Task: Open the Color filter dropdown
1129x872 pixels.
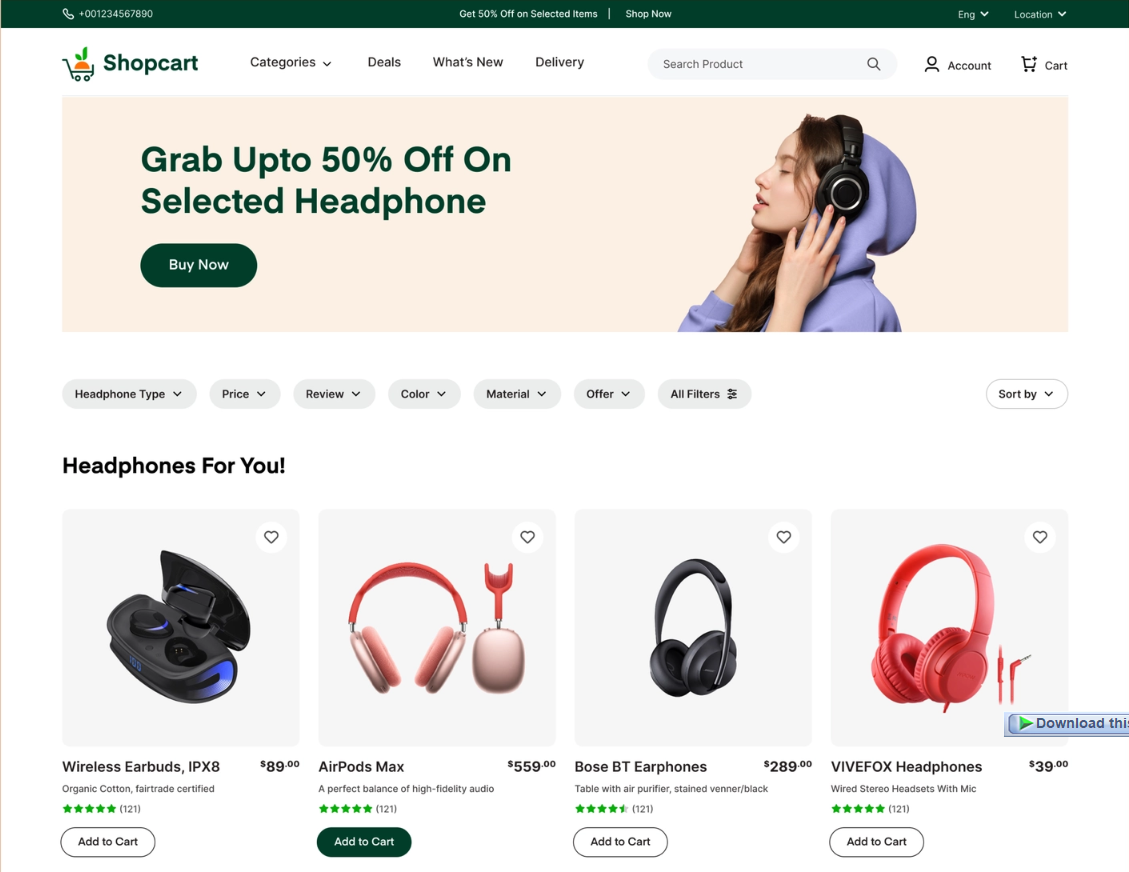Action: click(424, 394)
